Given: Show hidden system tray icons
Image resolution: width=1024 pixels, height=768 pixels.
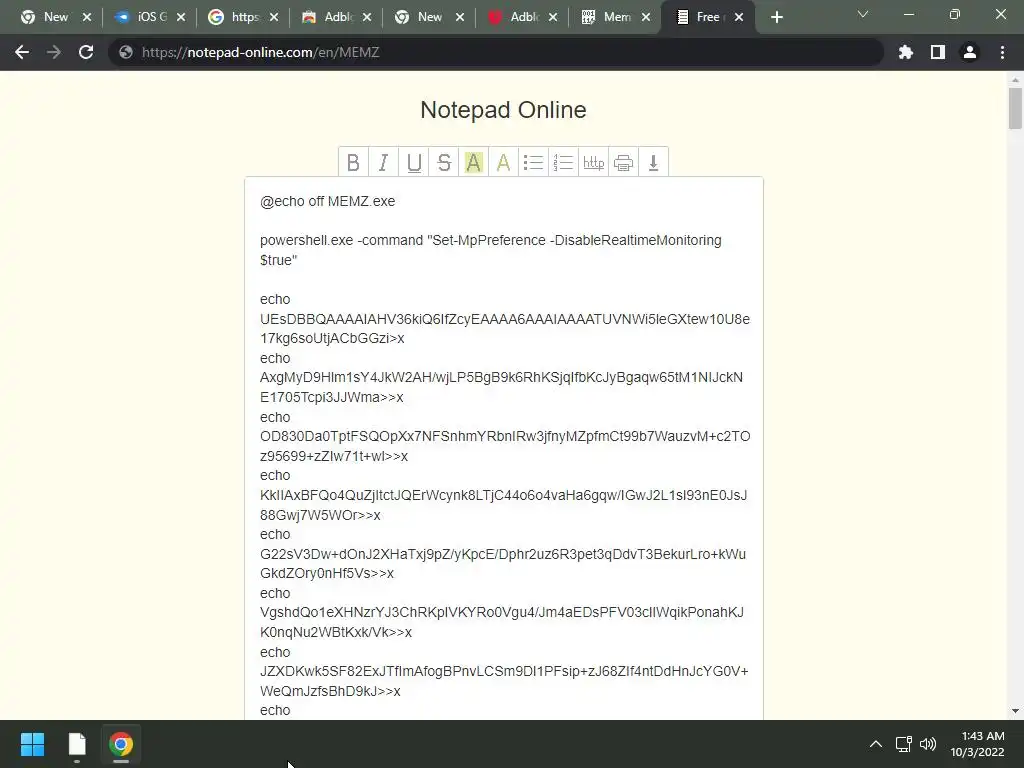Looking at the screenshot, I should click(x=876, y=744).
